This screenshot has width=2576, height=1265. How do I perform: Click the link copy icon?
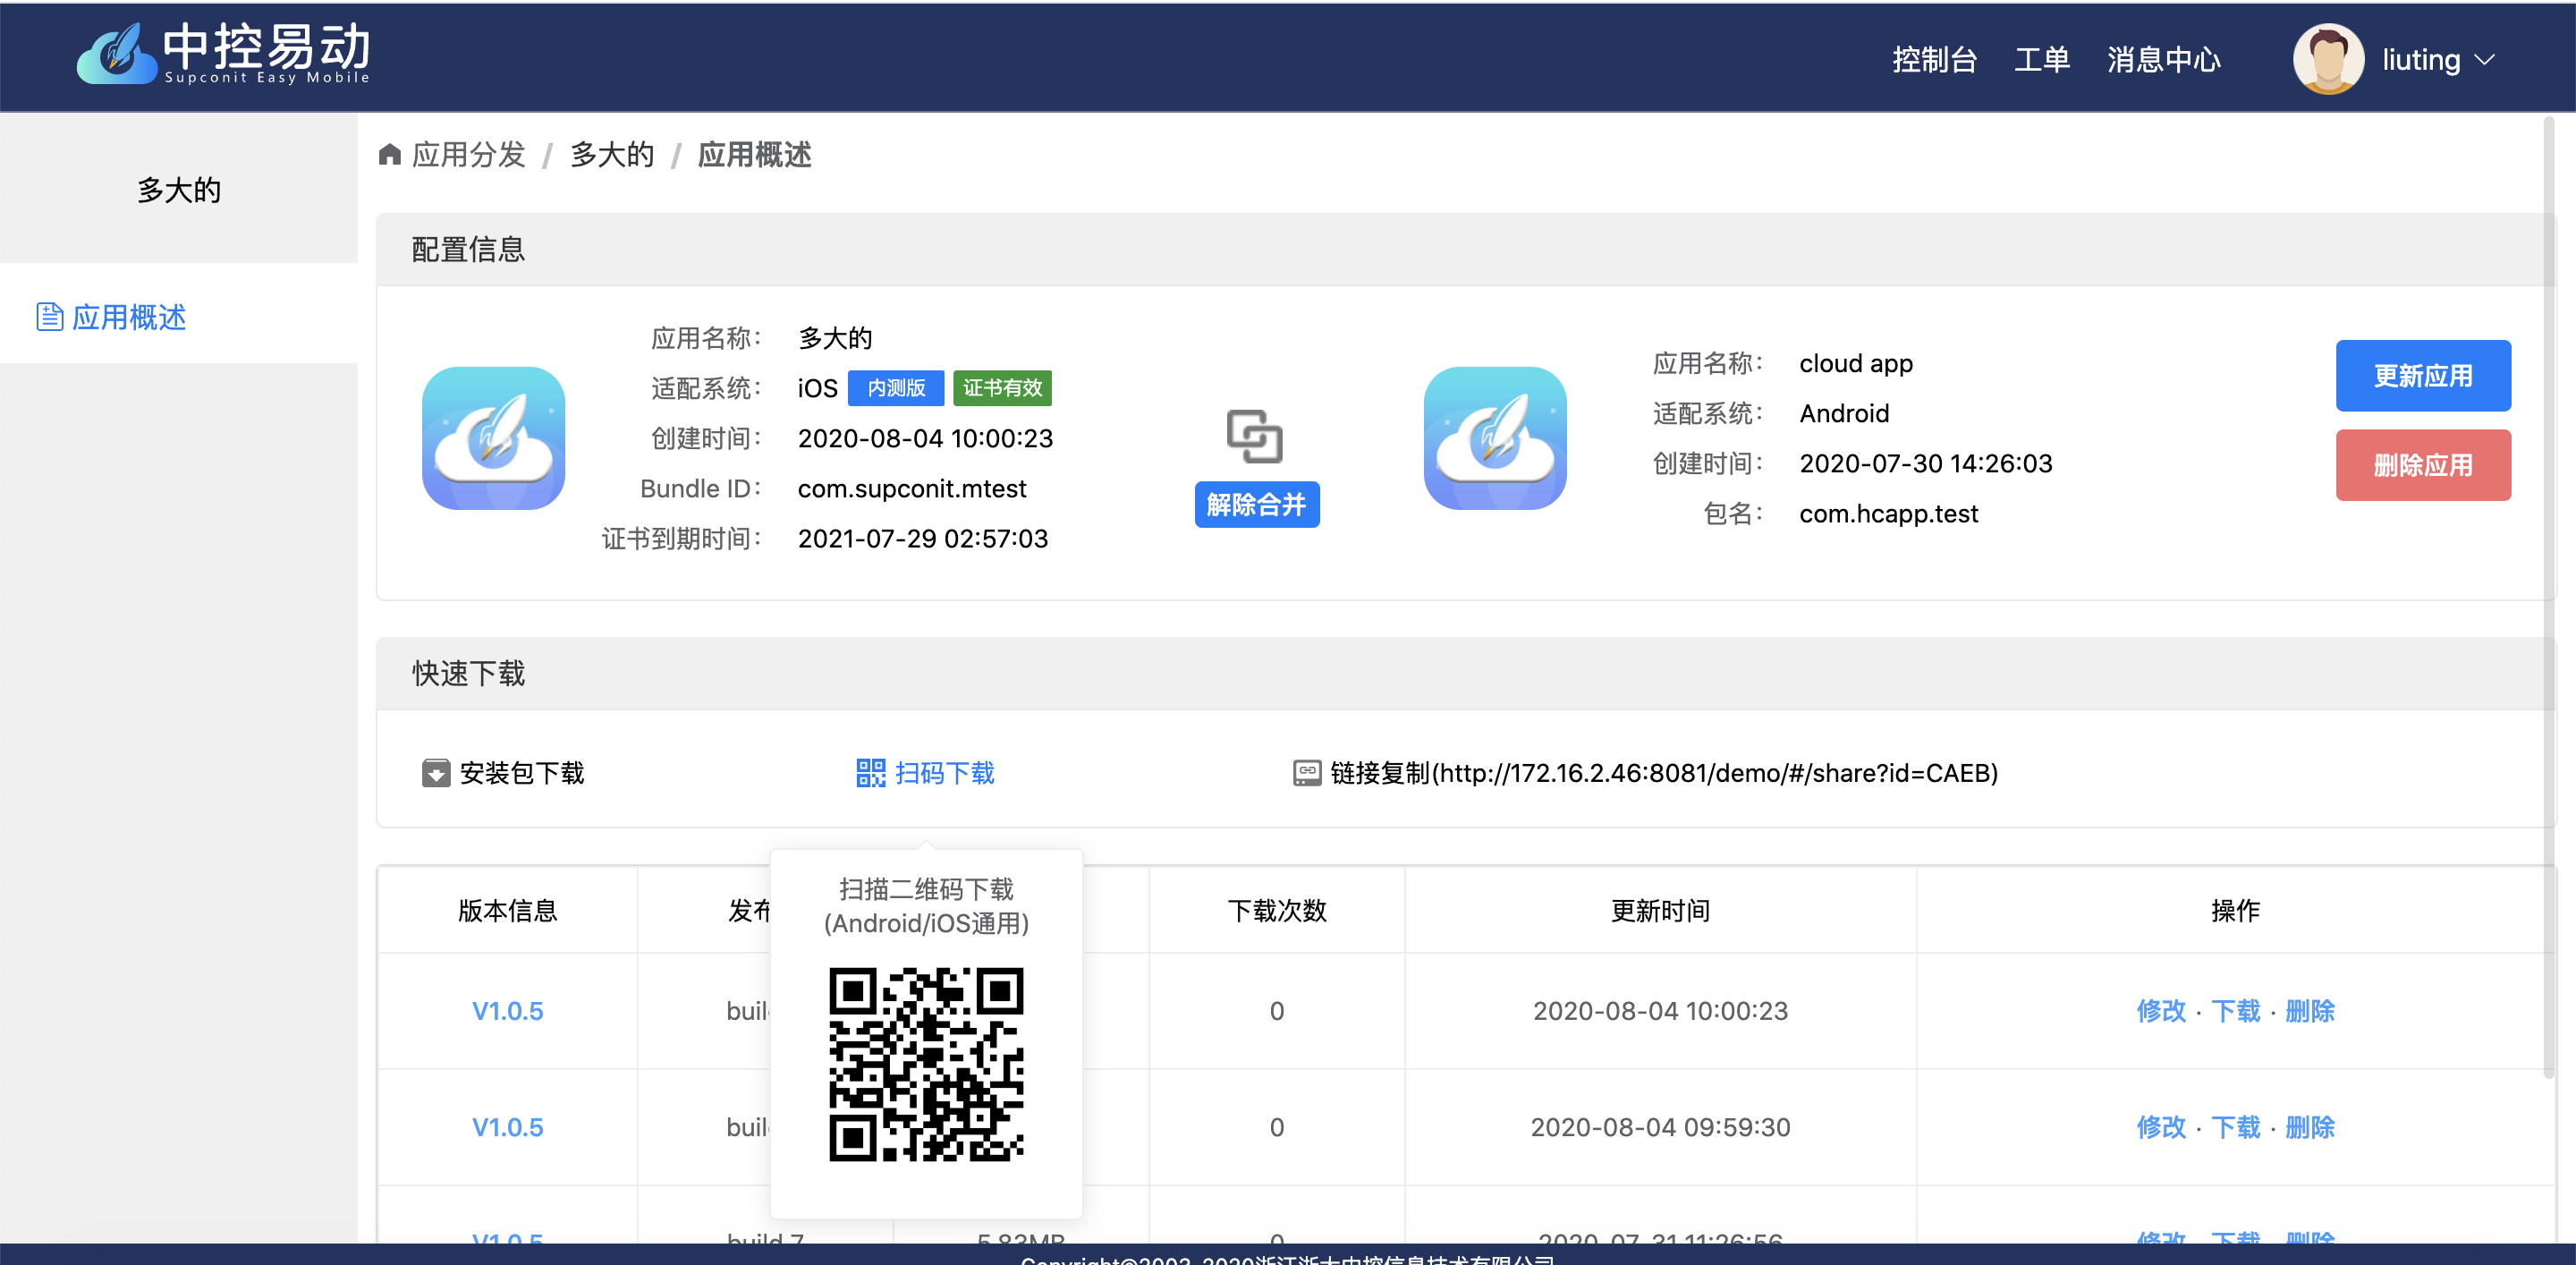1307,773
